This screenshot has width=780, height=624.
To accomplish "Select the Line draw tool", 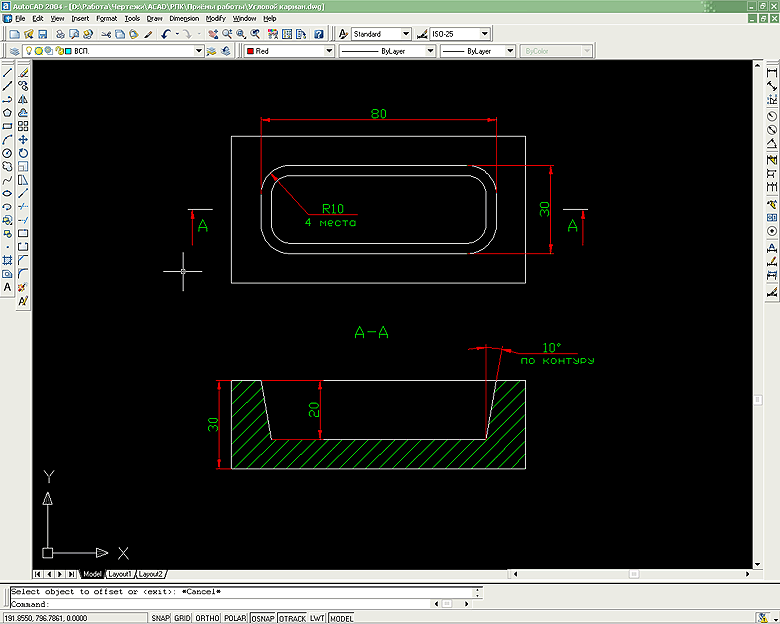I will (7, 73).
